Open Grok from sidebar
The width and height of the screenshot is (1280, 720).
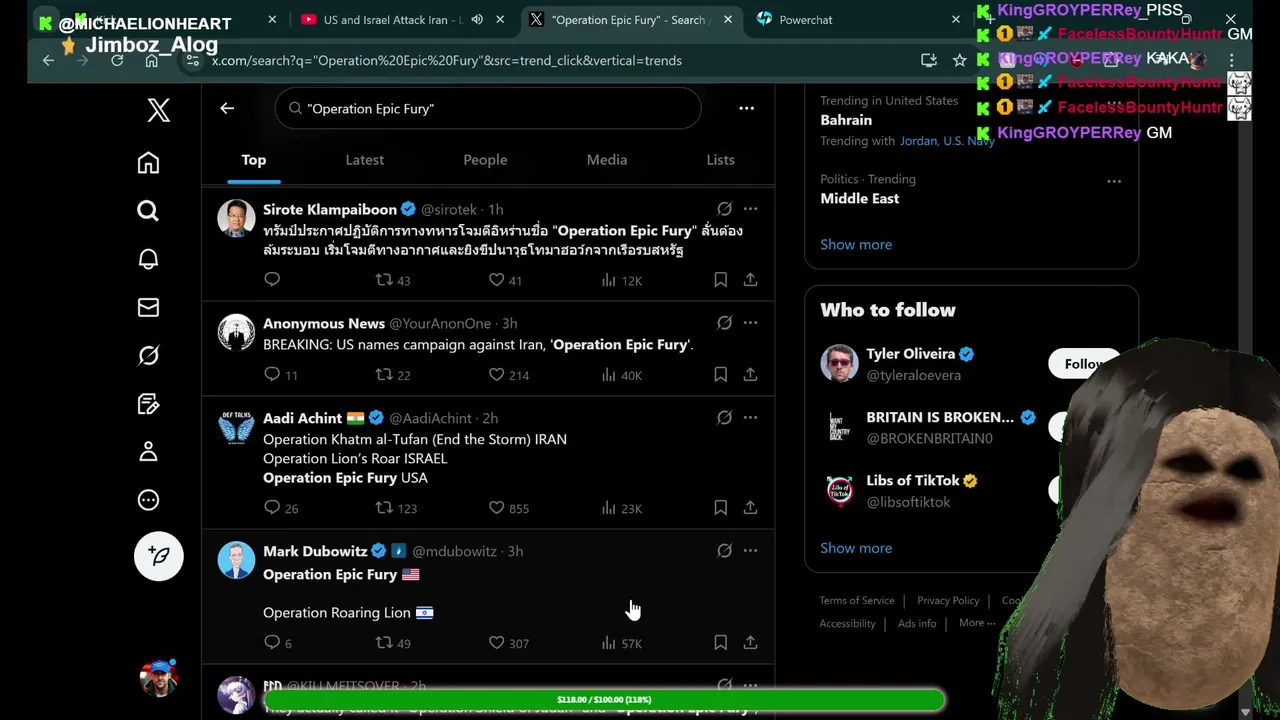(x=148, y=355)
